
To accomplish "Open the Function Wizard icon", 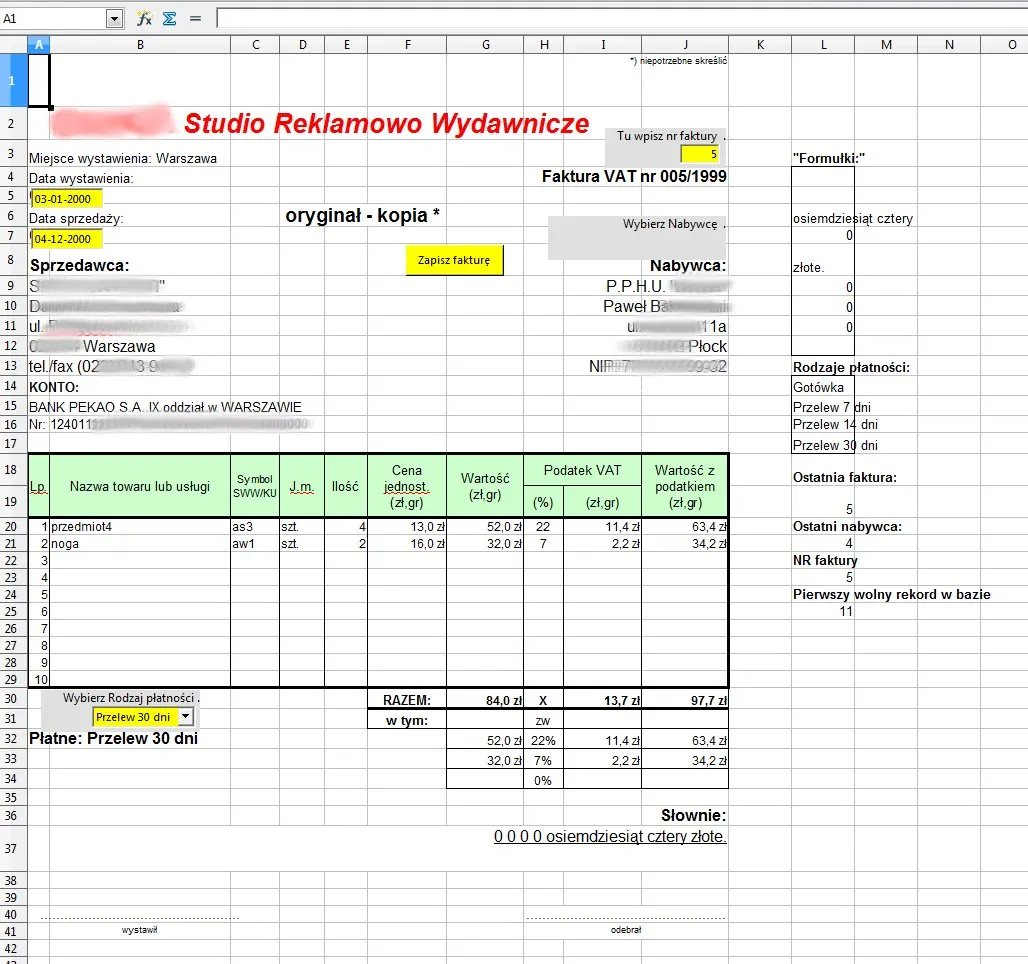I will 144,18.
